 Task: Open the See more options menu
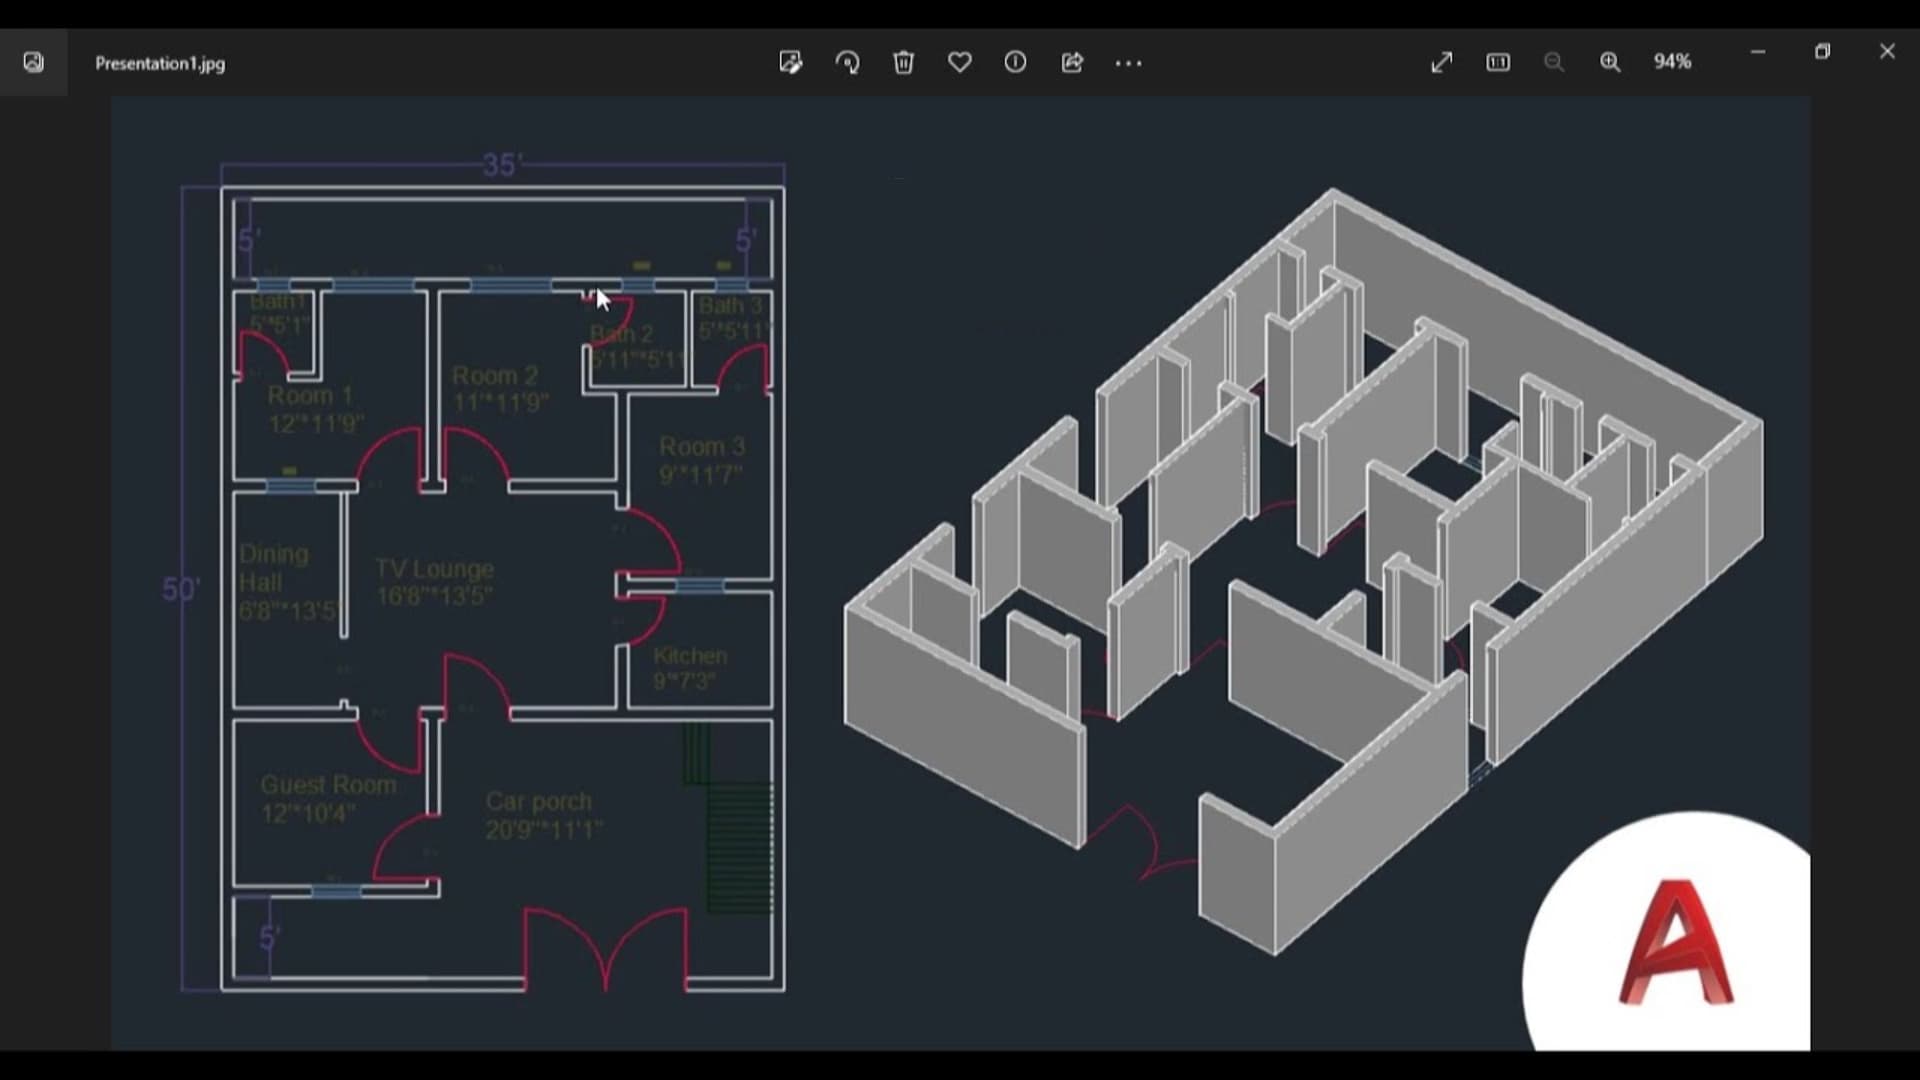click(1128, 62)
